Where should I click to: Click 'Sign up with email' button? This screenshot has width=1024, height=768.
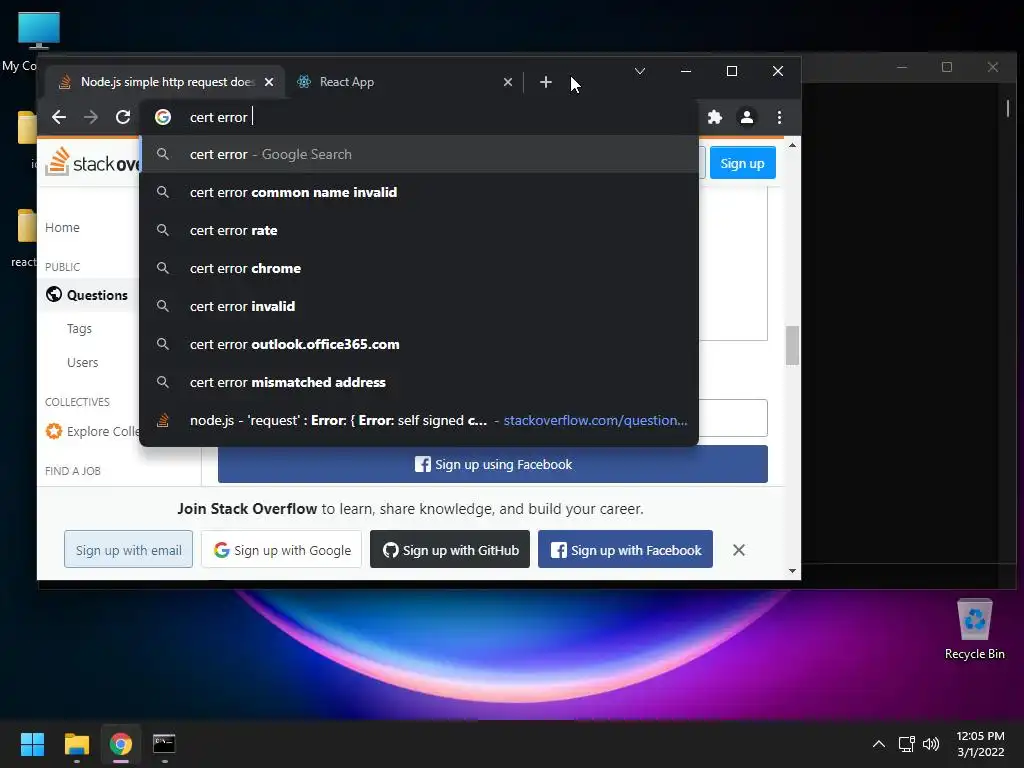coord(129,550)
